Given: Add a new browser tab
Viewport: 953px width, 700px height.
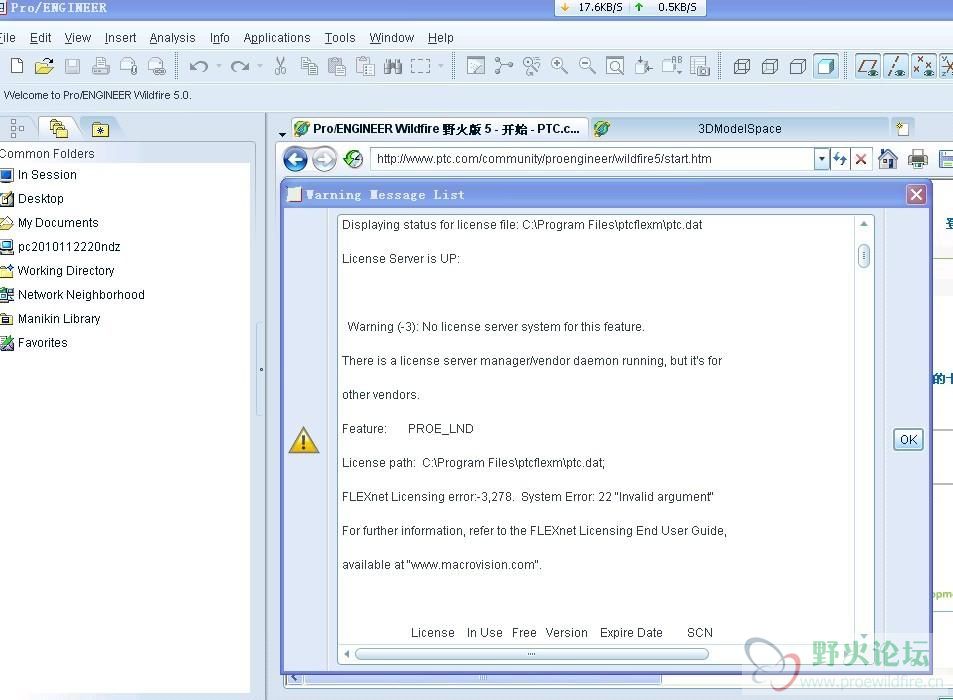Looking at the screenshot, I should tap(903, 128).
